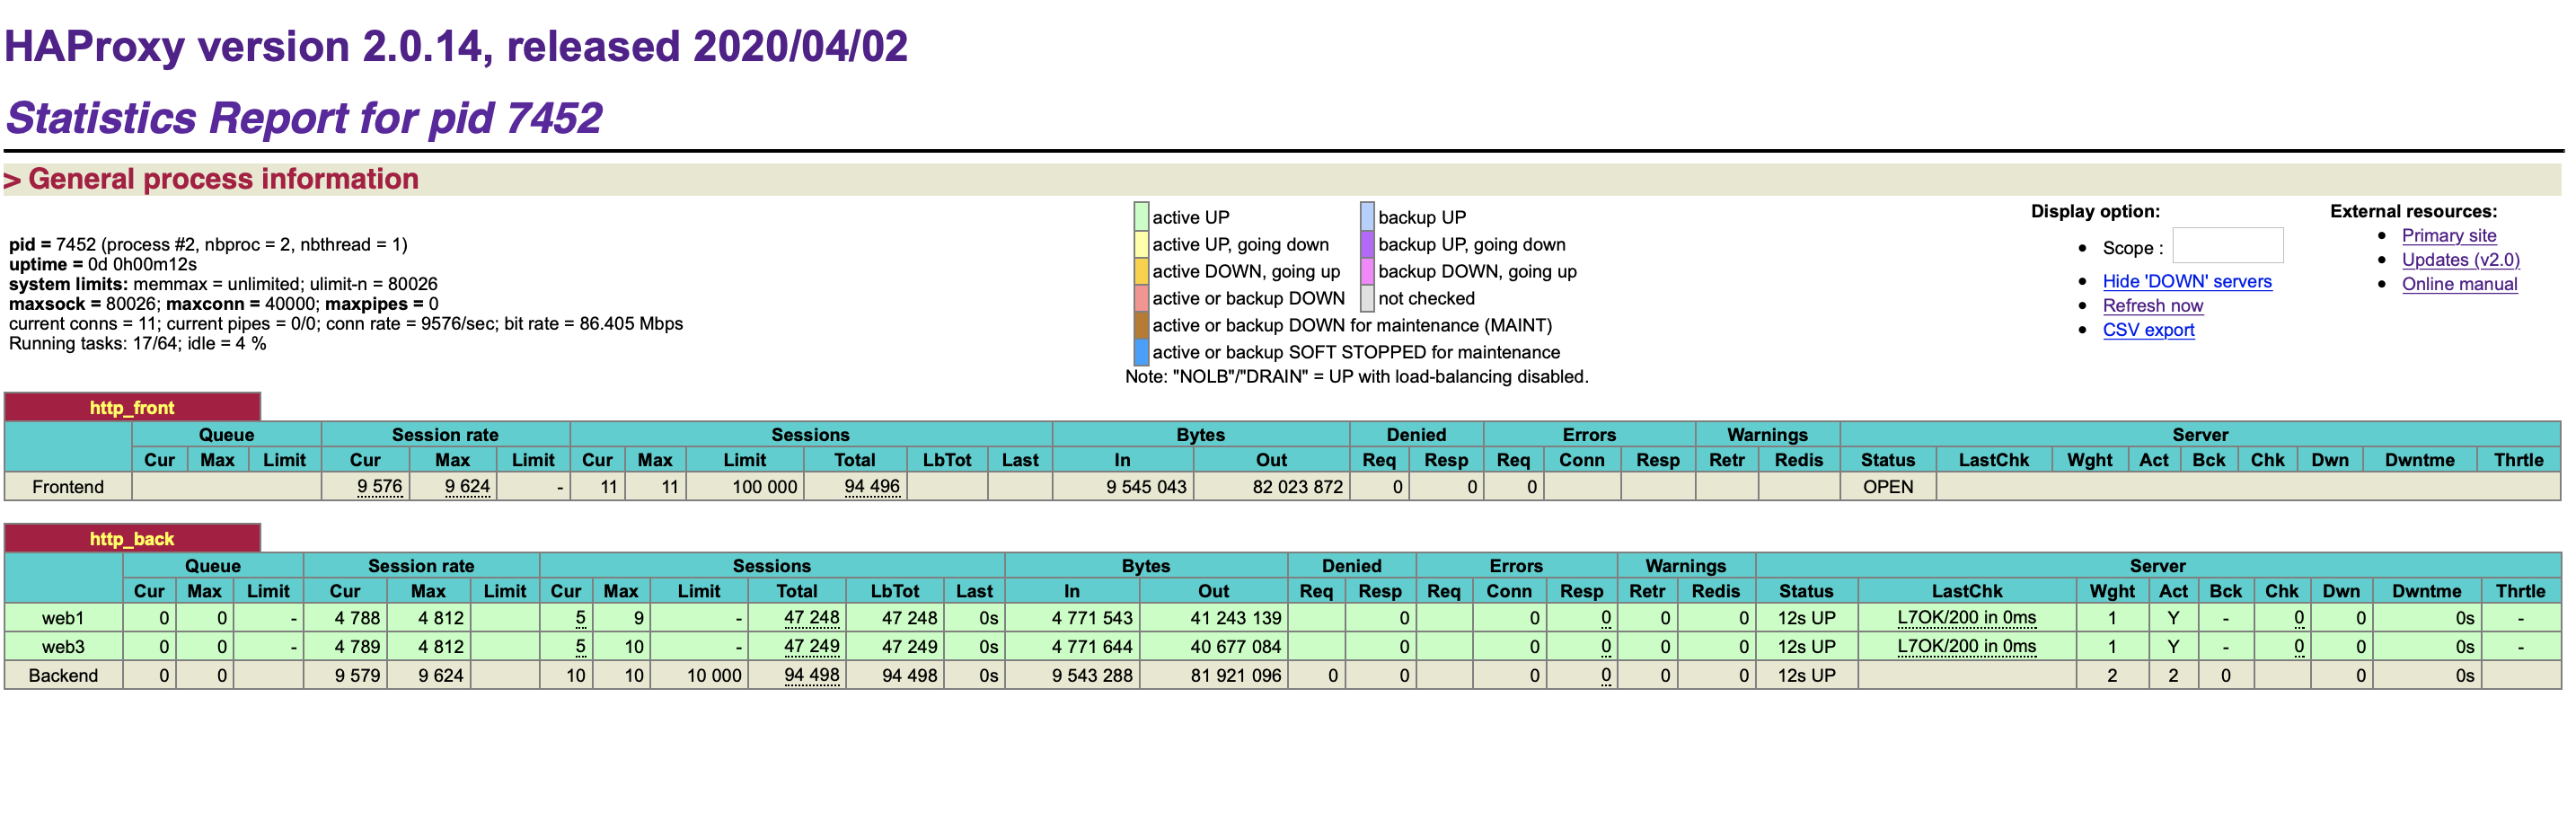This screenshot has height=830, width=2576.
Task: Click the web3 12s UP status cell
Action: pyautogui.click(x=1806, y=647)
